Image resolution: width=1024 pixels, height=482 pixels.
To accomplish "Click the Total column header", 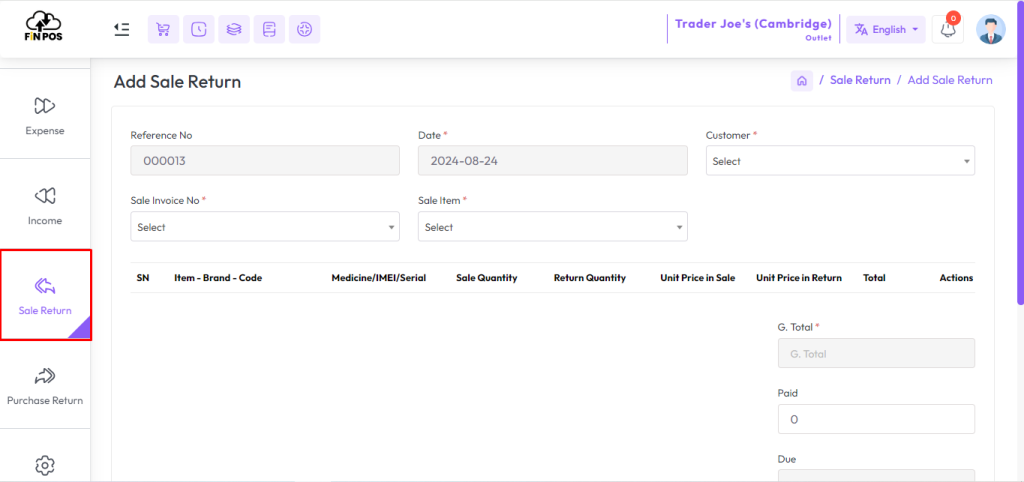I will pyautogui.click(x=874, y=278).
